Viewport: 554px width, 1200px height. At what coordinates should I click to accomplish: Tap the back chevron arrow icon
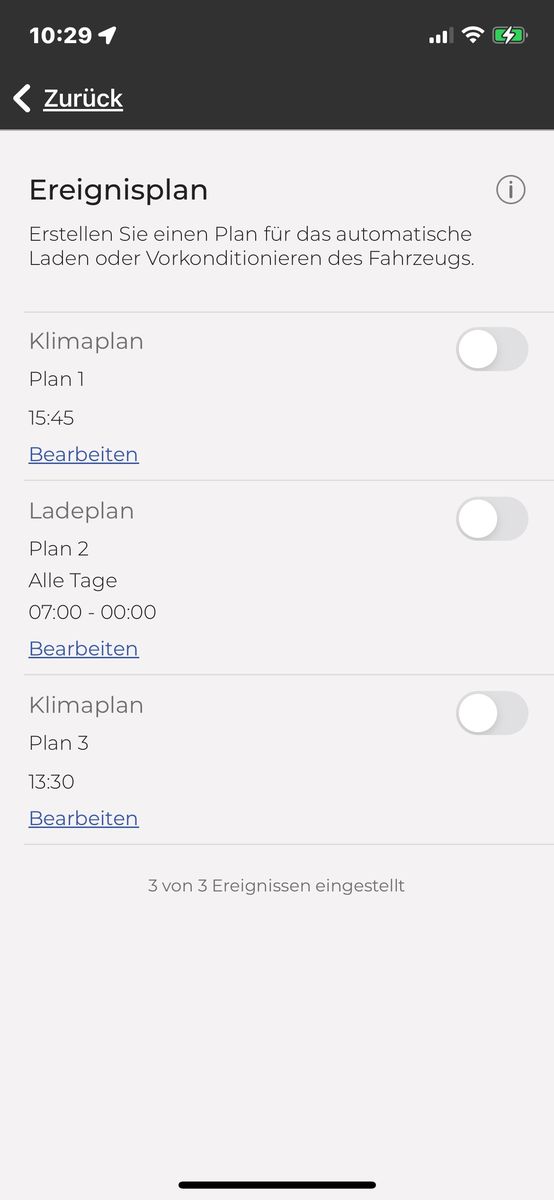click(22, 98)
